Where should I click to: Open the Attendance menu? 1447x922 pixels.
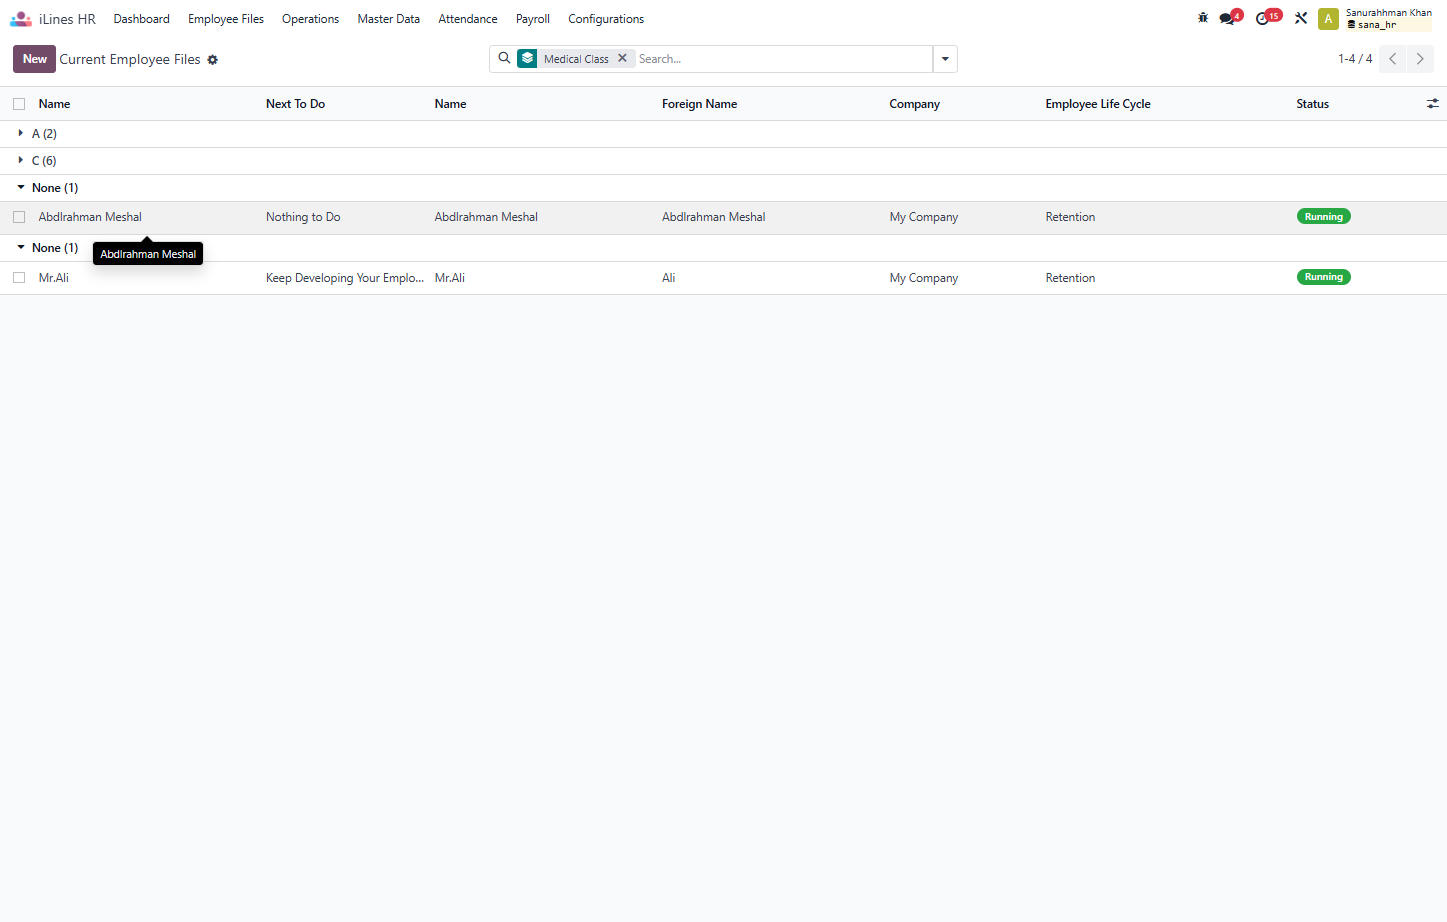[x=467, y=19]
